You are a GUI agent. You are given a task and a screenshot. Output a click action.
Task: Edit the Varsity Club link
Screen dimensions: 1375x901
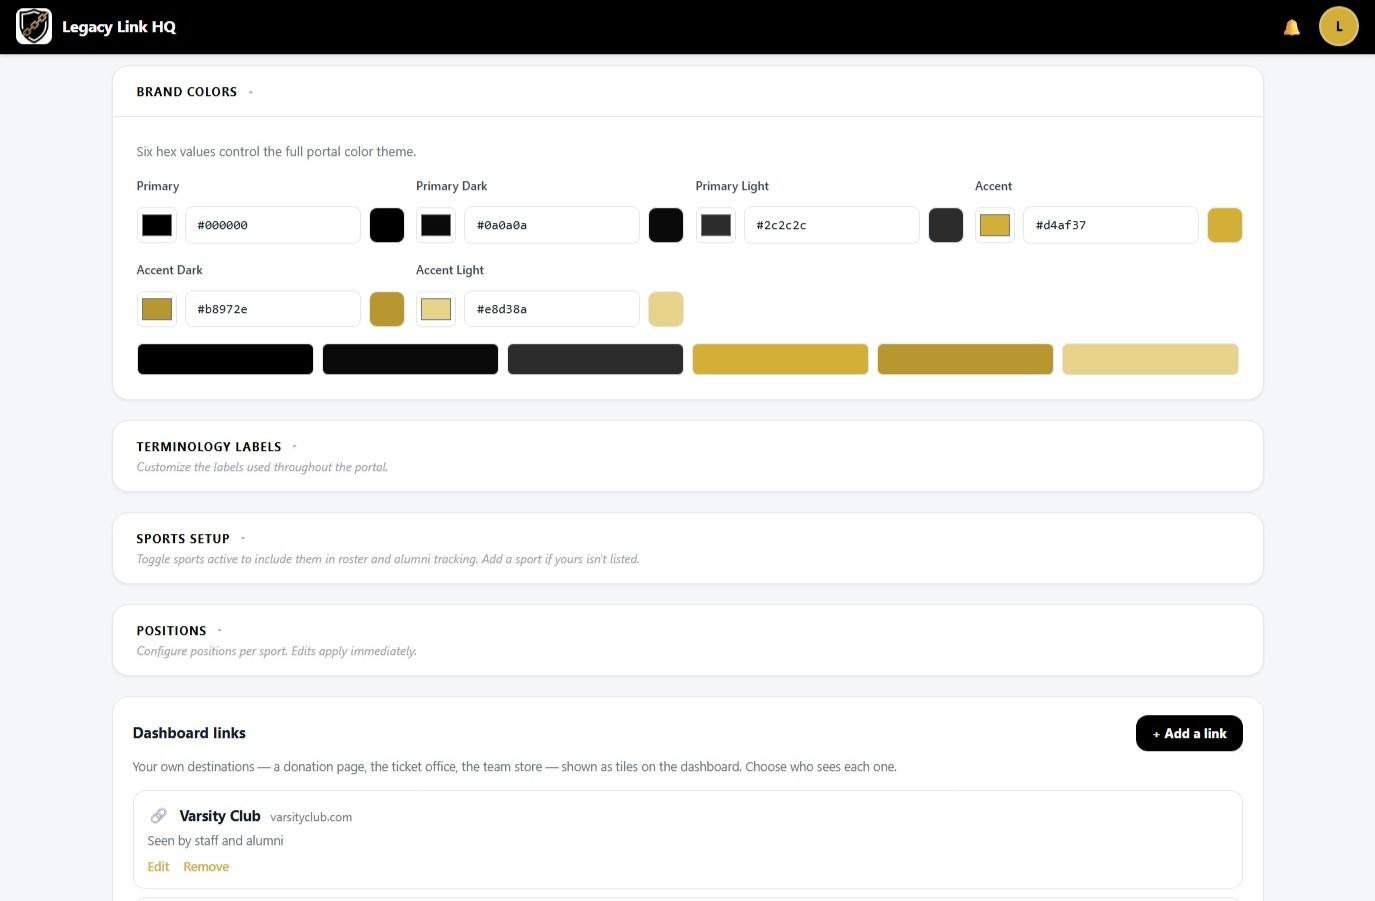pos(158,867)
